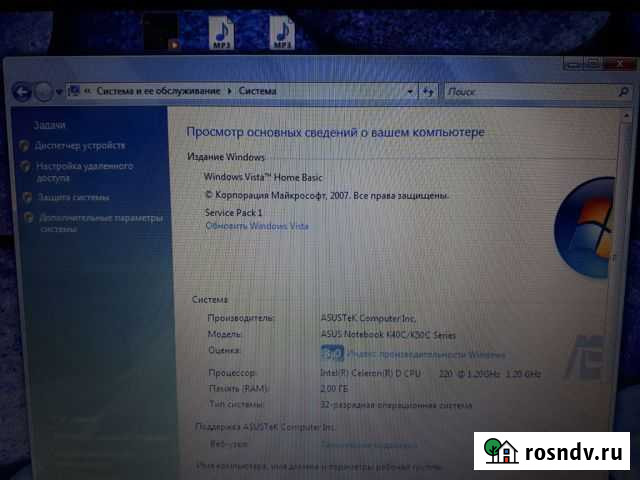640x480 pixels.
Task: Select the first MP3 file on desktop
Action: [220, 33]
